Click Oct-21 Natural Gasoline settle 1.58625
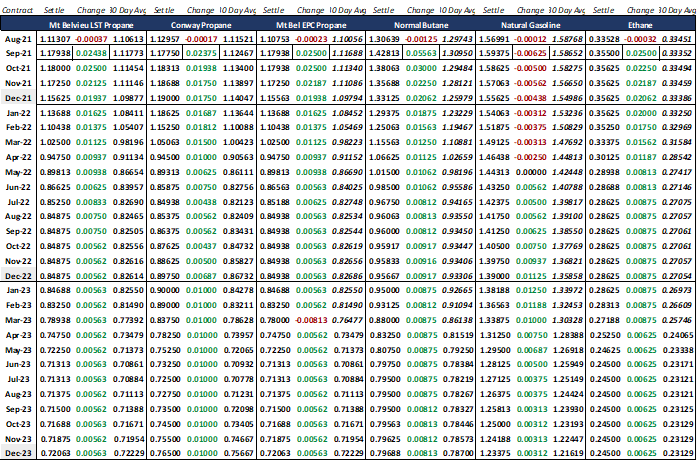The width and height of the screenshot is (697, 461). (x=495, y=68)
